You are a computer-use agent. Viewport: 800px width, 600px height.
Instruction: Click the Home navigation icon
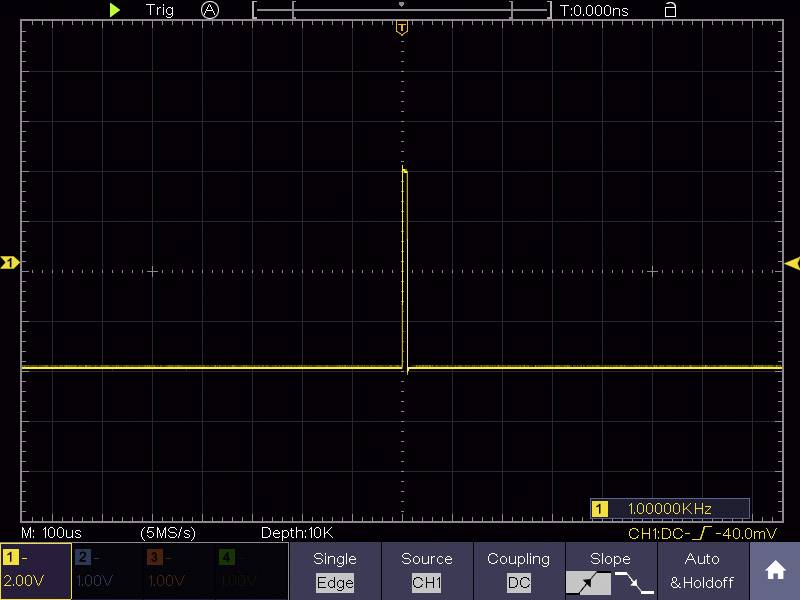775,570
